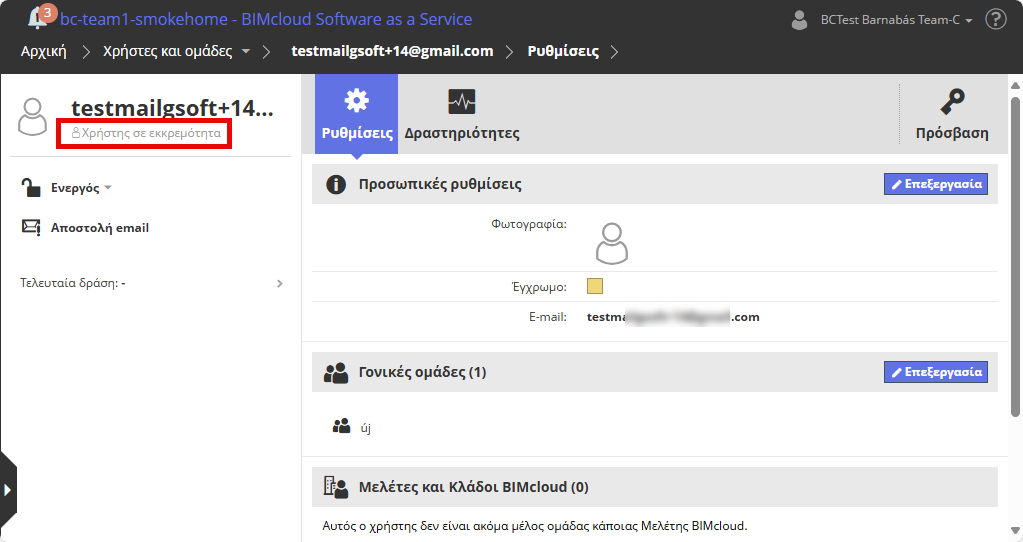
Task: Open the help question mark icon
Action: [x=995, y=19]
